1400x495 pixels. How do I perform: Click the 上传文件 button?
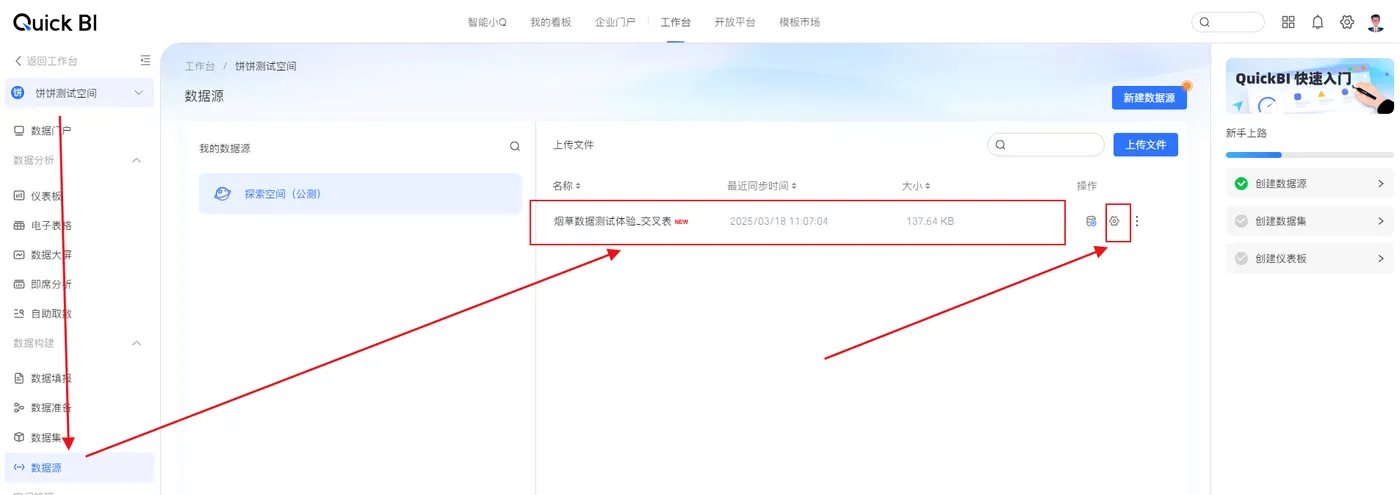point(1146,145)
